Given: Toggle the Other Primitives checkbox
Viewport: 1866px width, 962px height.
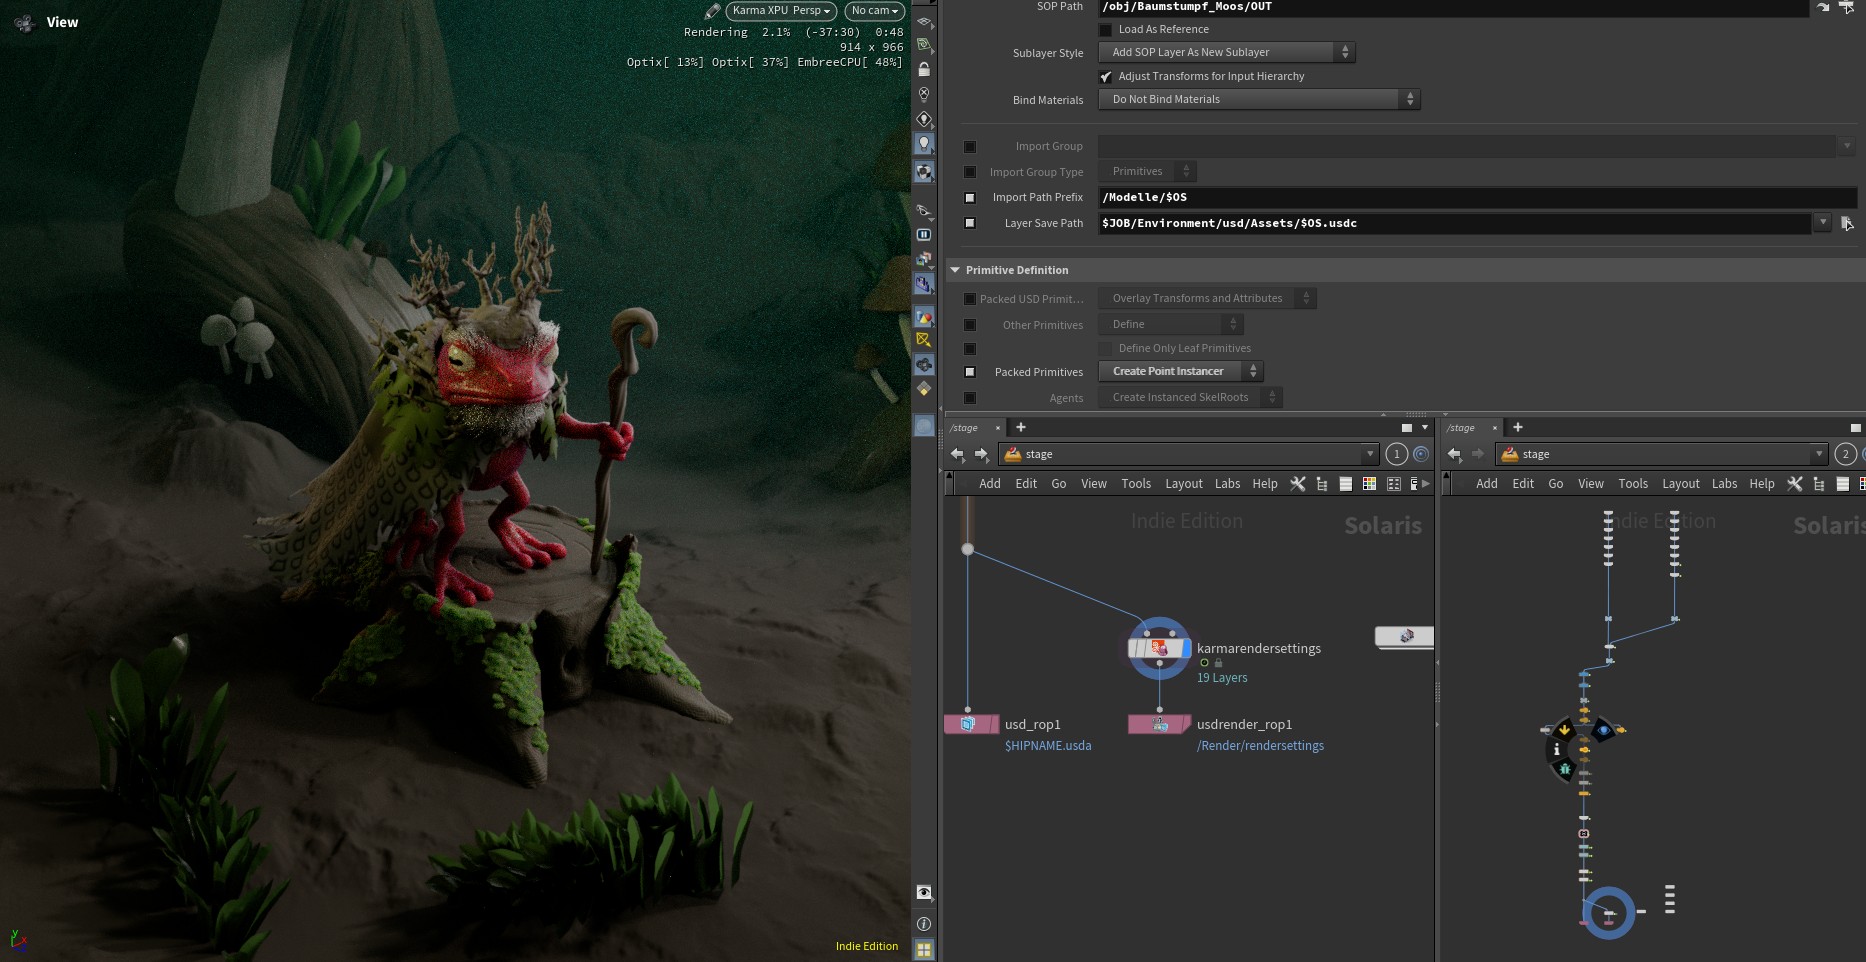Looking at the screenshot, I should (x=969, y=325).
